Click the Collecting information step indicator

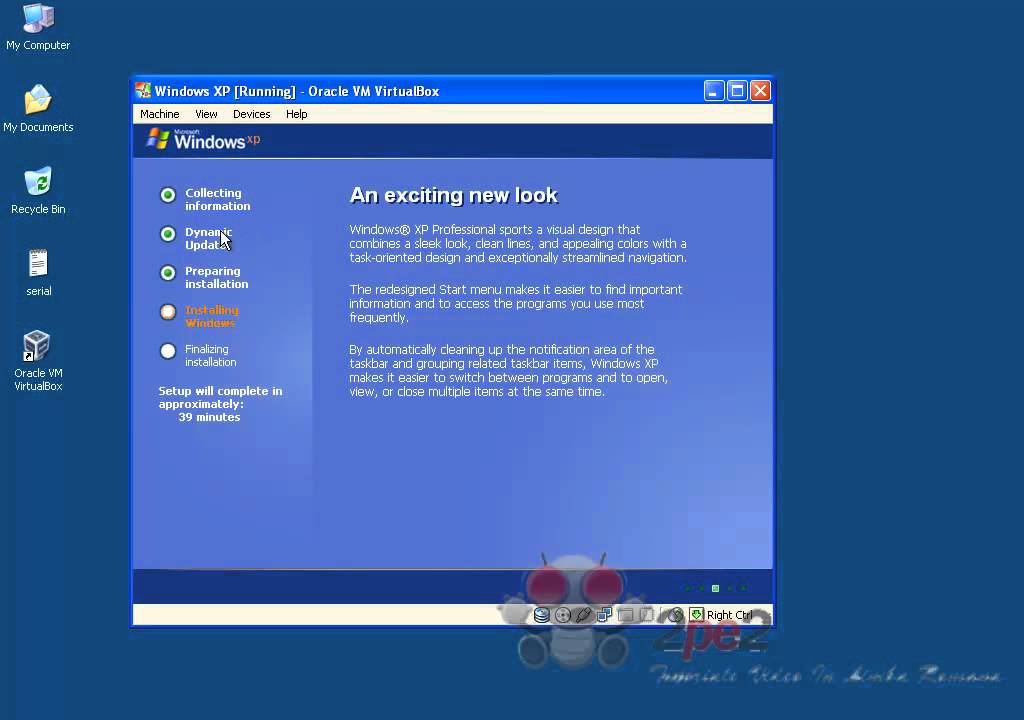168,195
